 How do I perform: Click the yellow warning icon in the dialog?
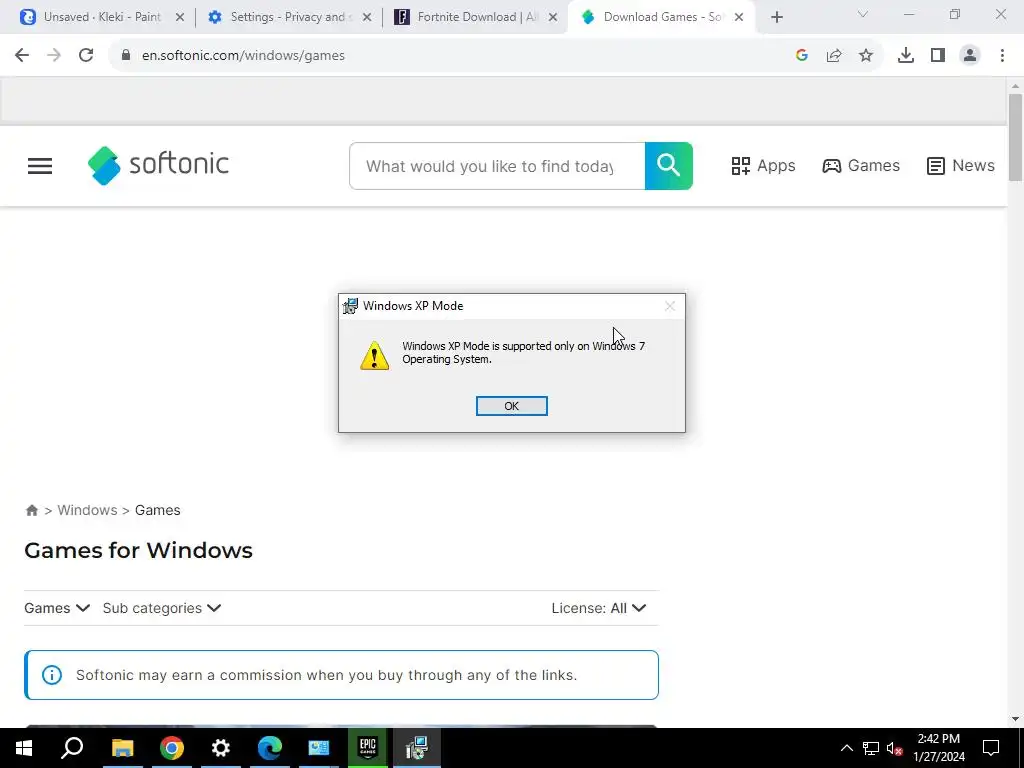coord(374,355)
